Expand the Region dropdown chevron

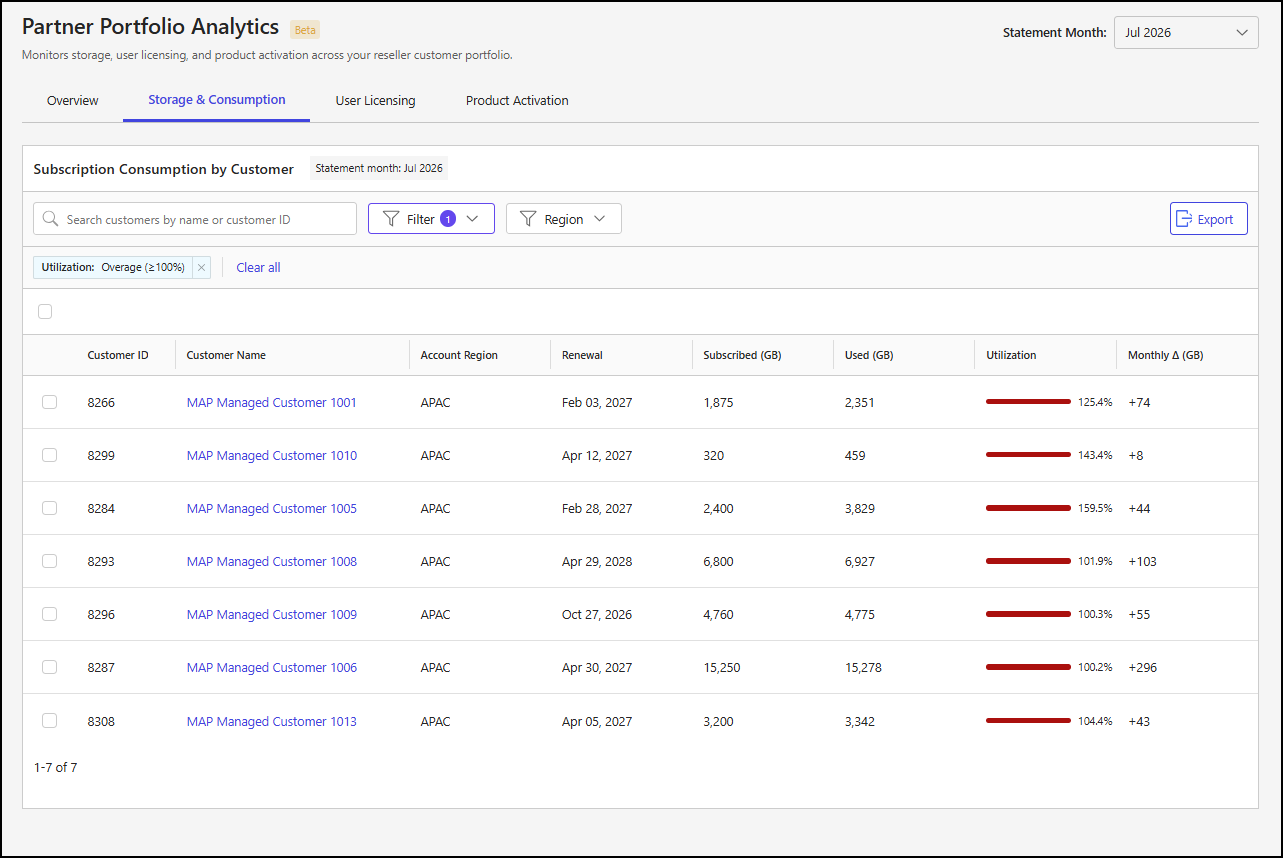point(600,219)
